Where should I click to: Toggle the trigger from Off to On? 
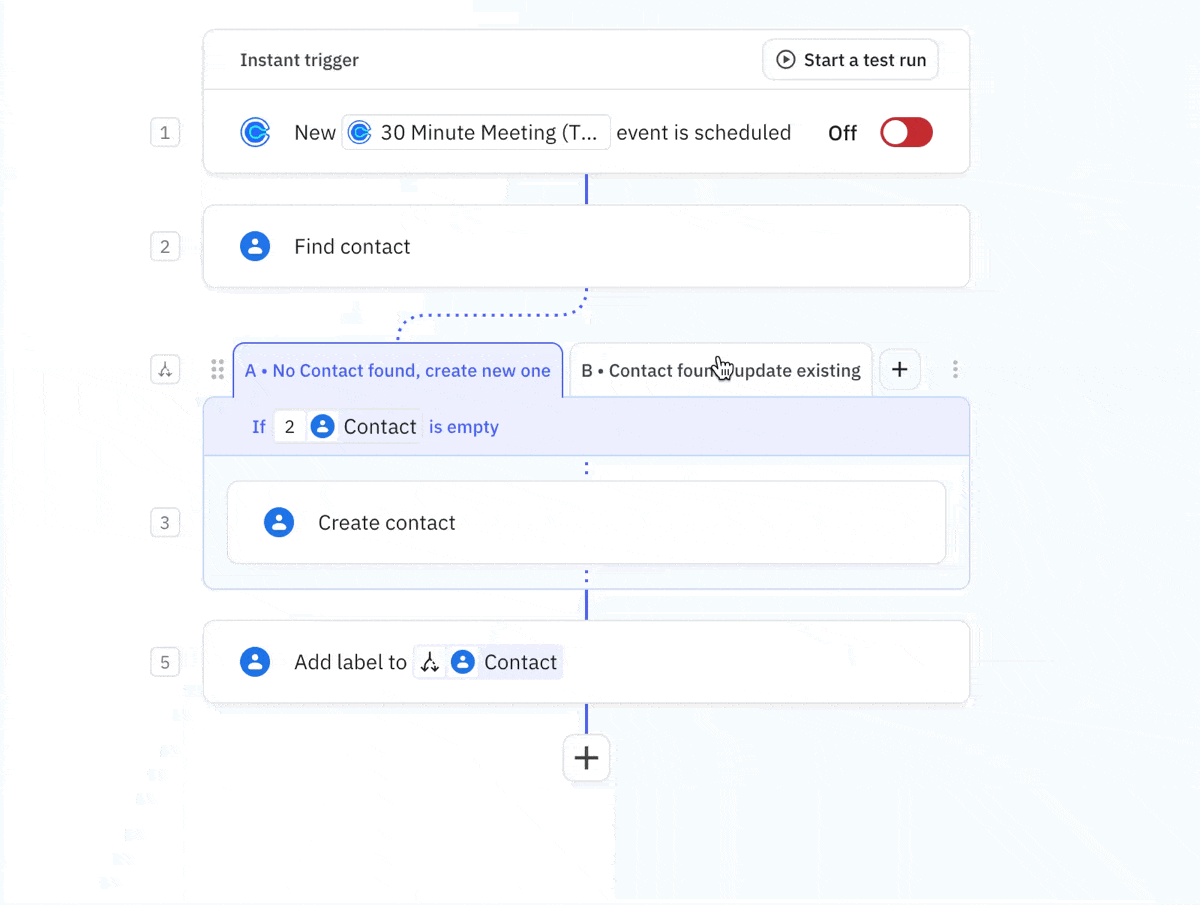[x=906, y=132]
